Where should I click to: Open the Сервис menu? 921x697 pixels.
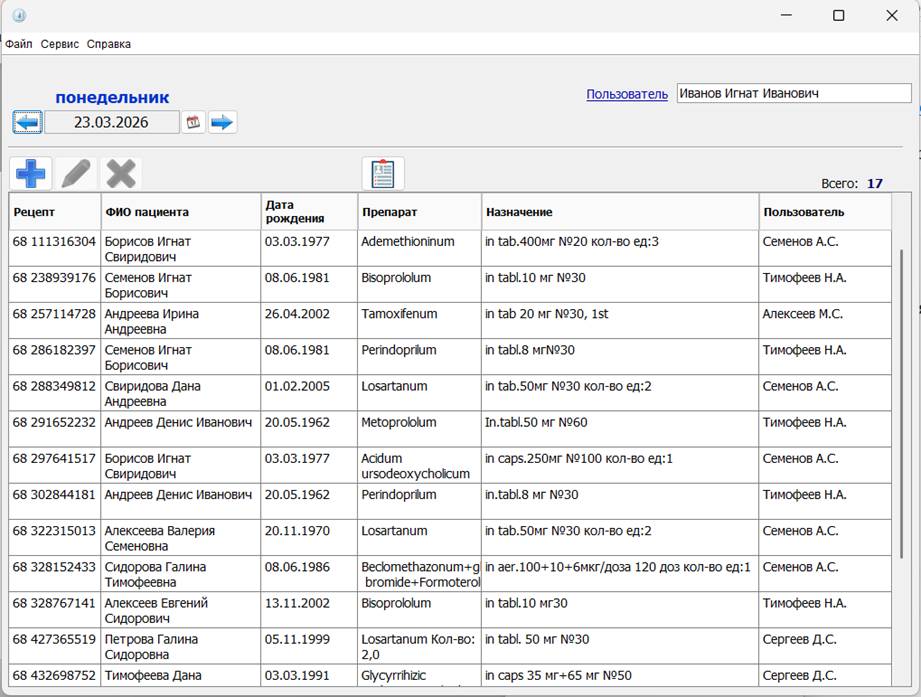tap(60, 44)
